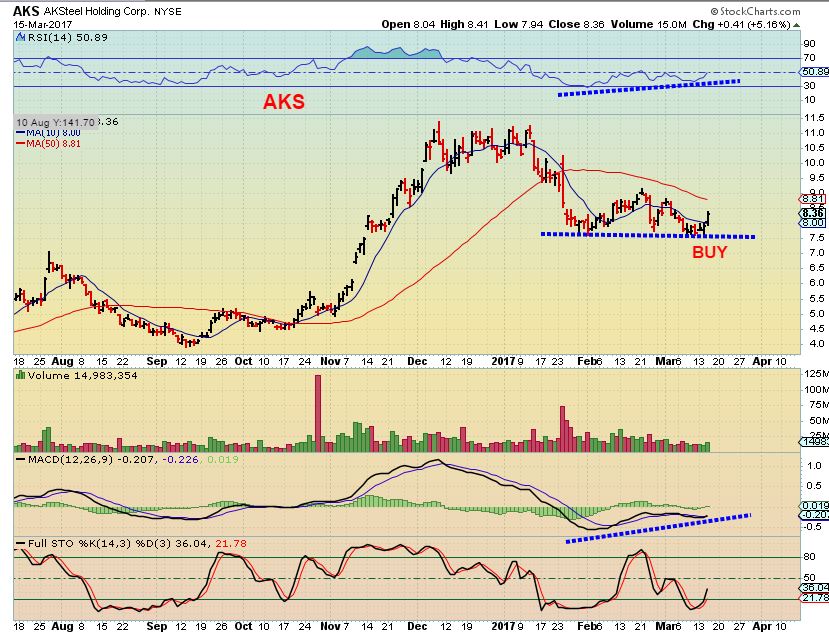Click the 50.89 RSI value tag
This screenshot has height=634, width=829.
815,71
